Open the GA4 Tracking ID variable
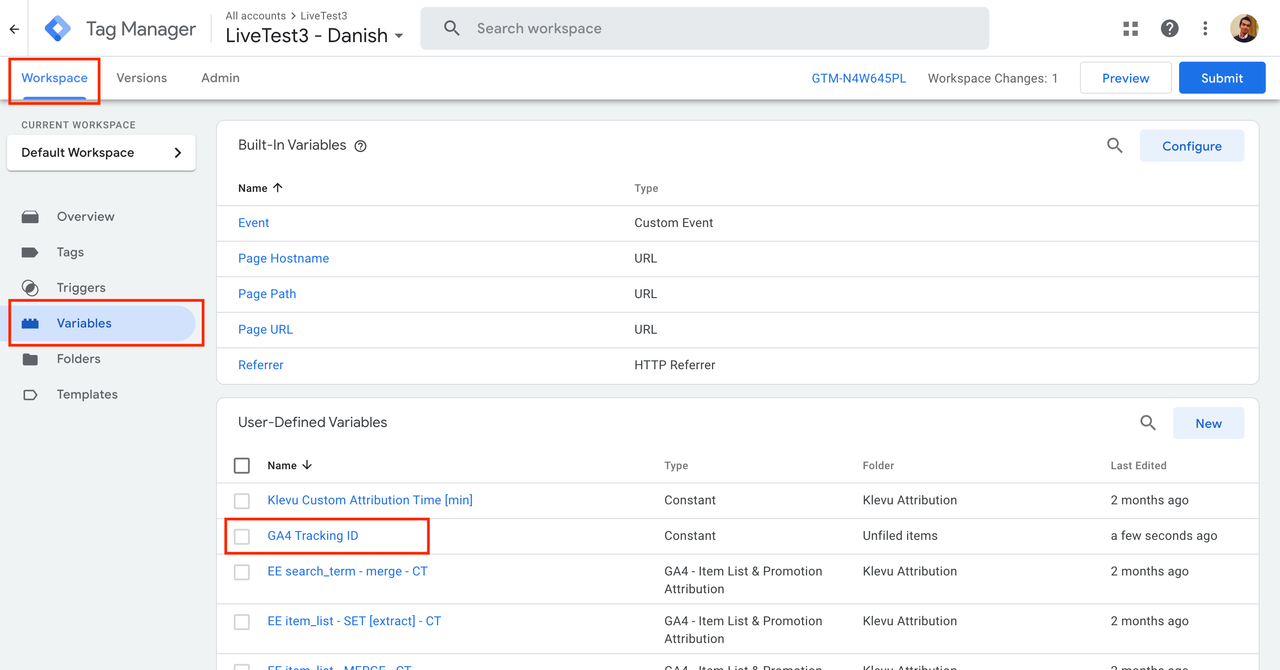The image size is (1280, 670). [313, 536]
